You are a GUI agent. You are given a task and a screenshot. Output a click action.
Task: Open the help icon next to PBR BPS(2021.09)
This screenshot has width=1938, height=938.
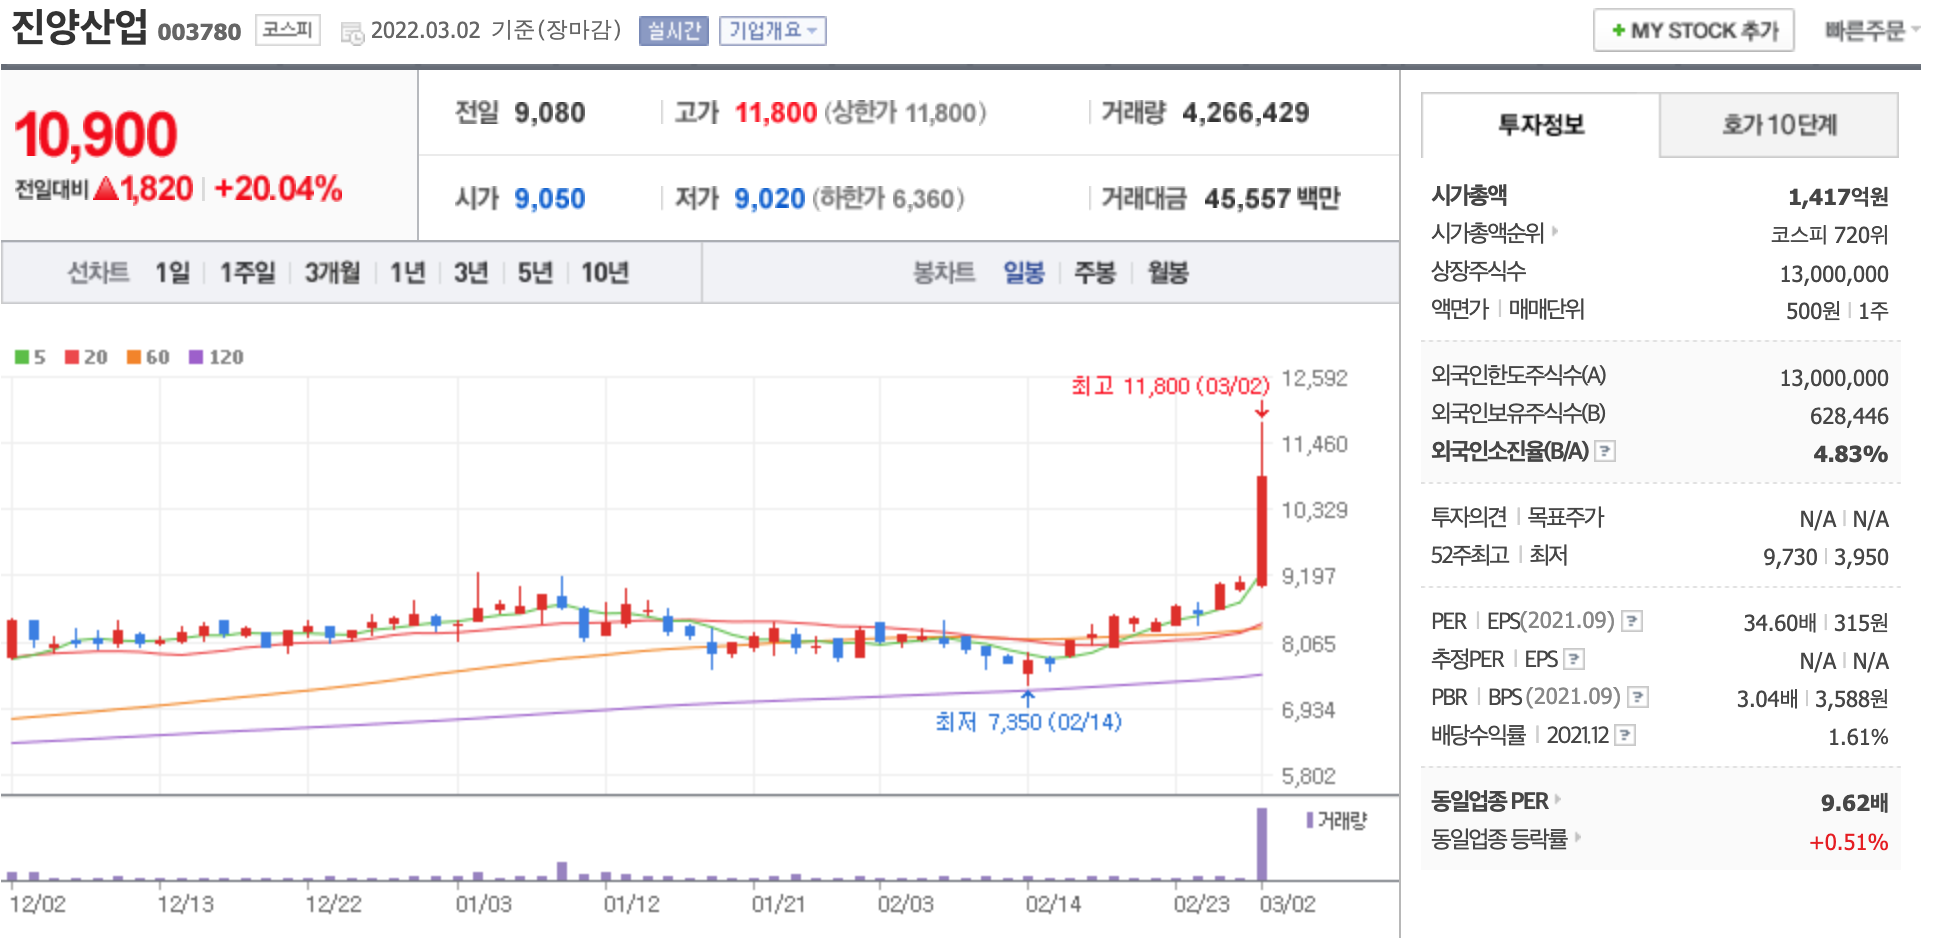pos(1637,697)
